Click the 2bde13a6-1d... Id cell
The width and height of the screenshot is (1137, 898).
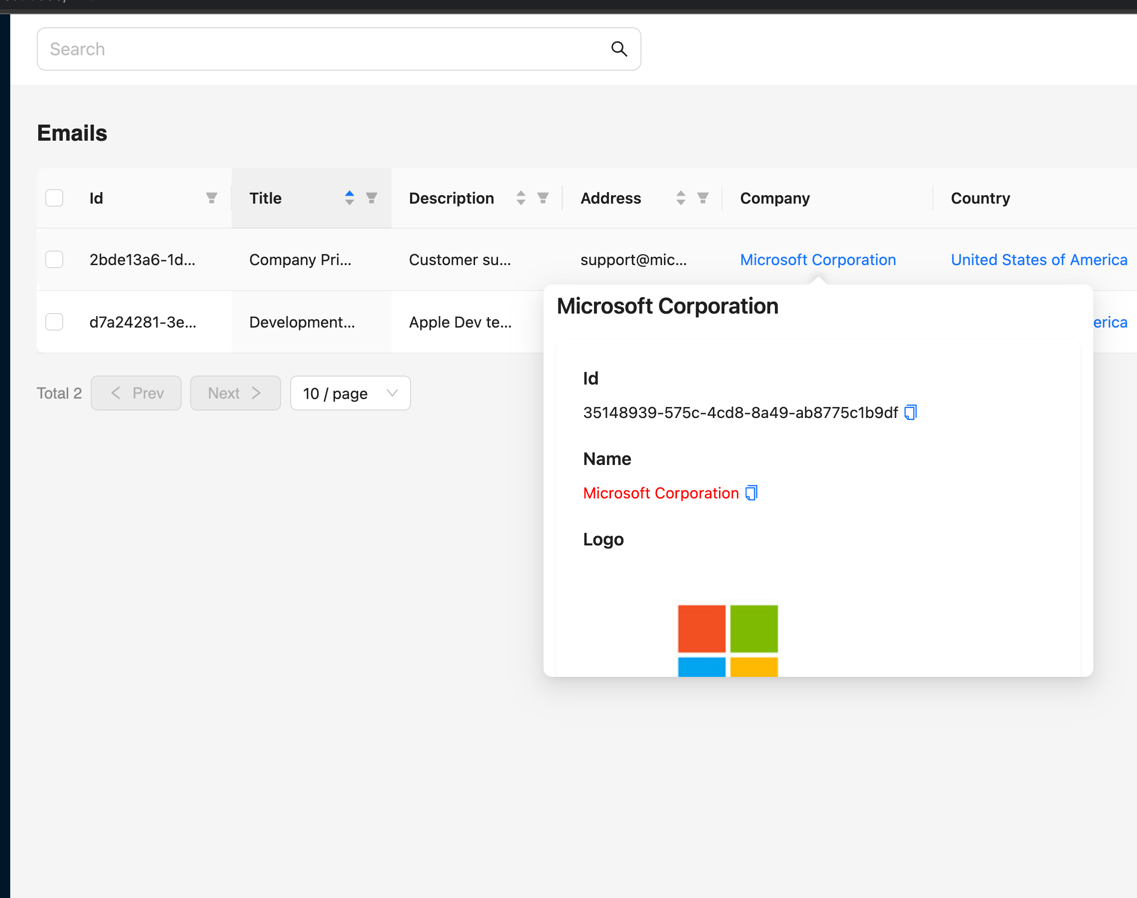pyautogui.click(x=142, y=260)
